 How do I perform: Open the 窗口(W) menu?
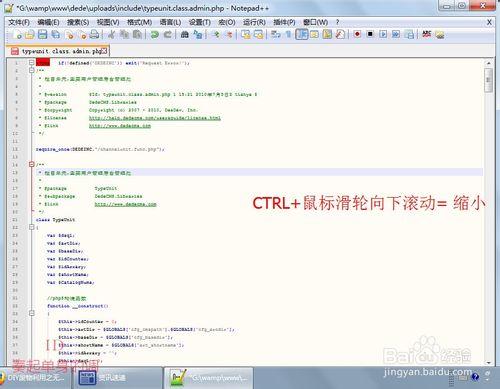point(315,22)
